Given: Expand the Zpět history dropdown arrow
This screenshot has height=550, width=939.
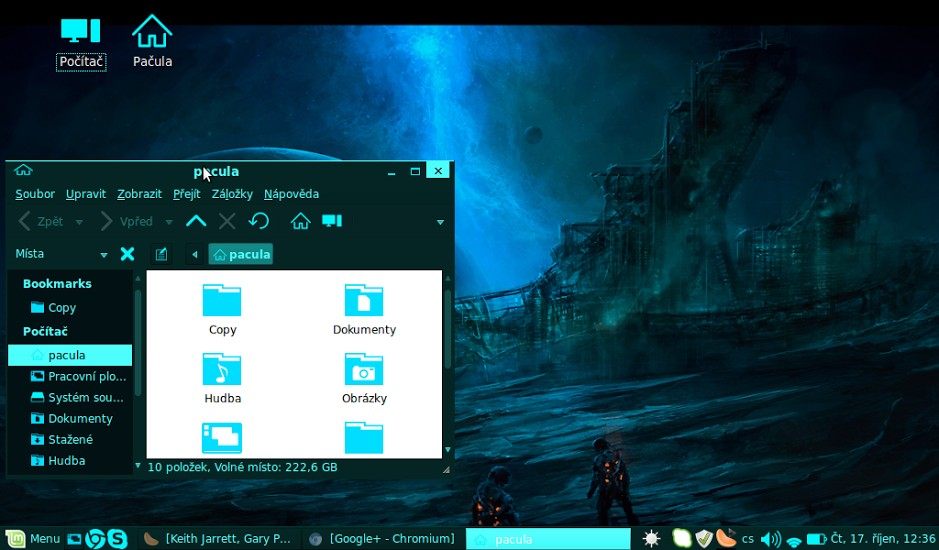Looking at the screenshot, I should [x=79, y=222].
